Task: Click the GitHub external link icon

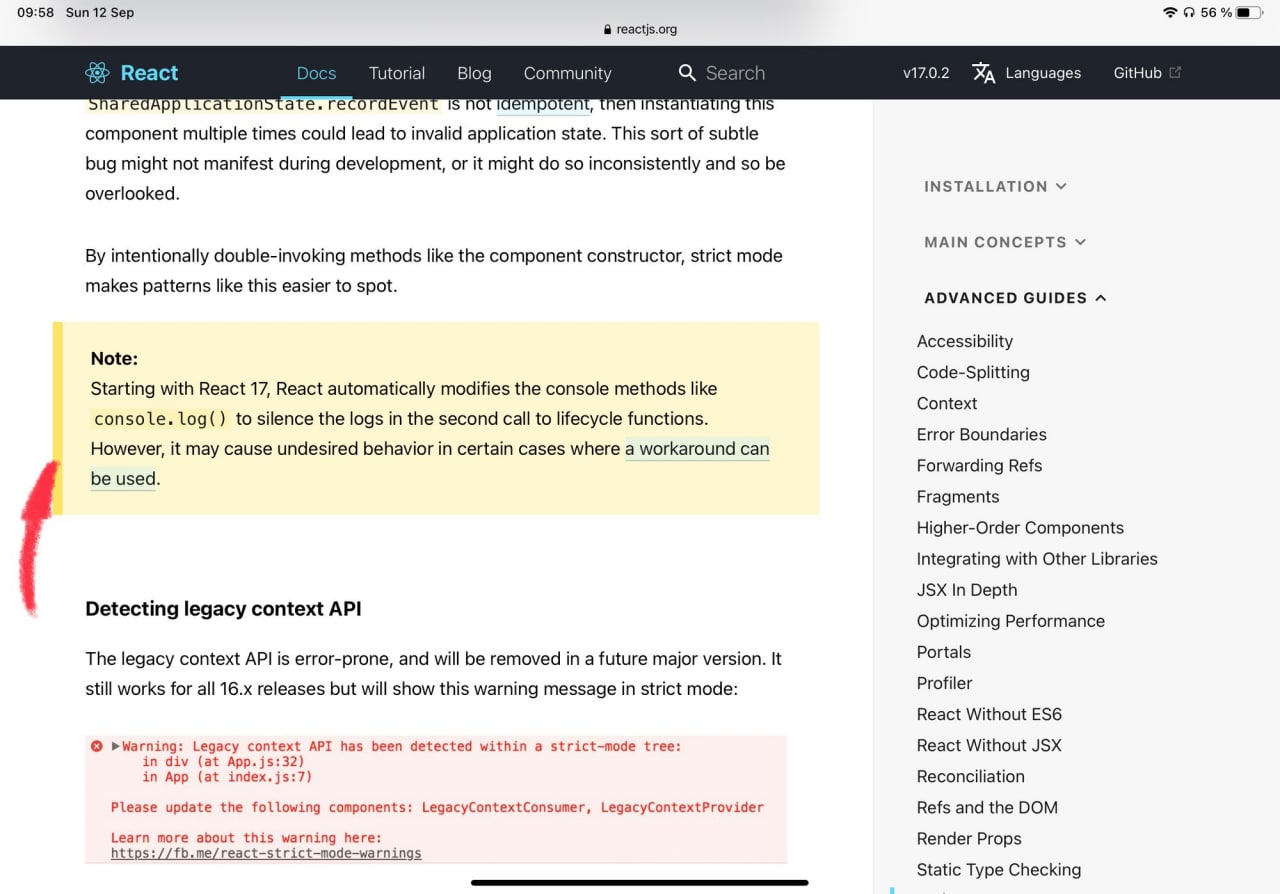Action: pyautogui.click(x=1175, y=72)
